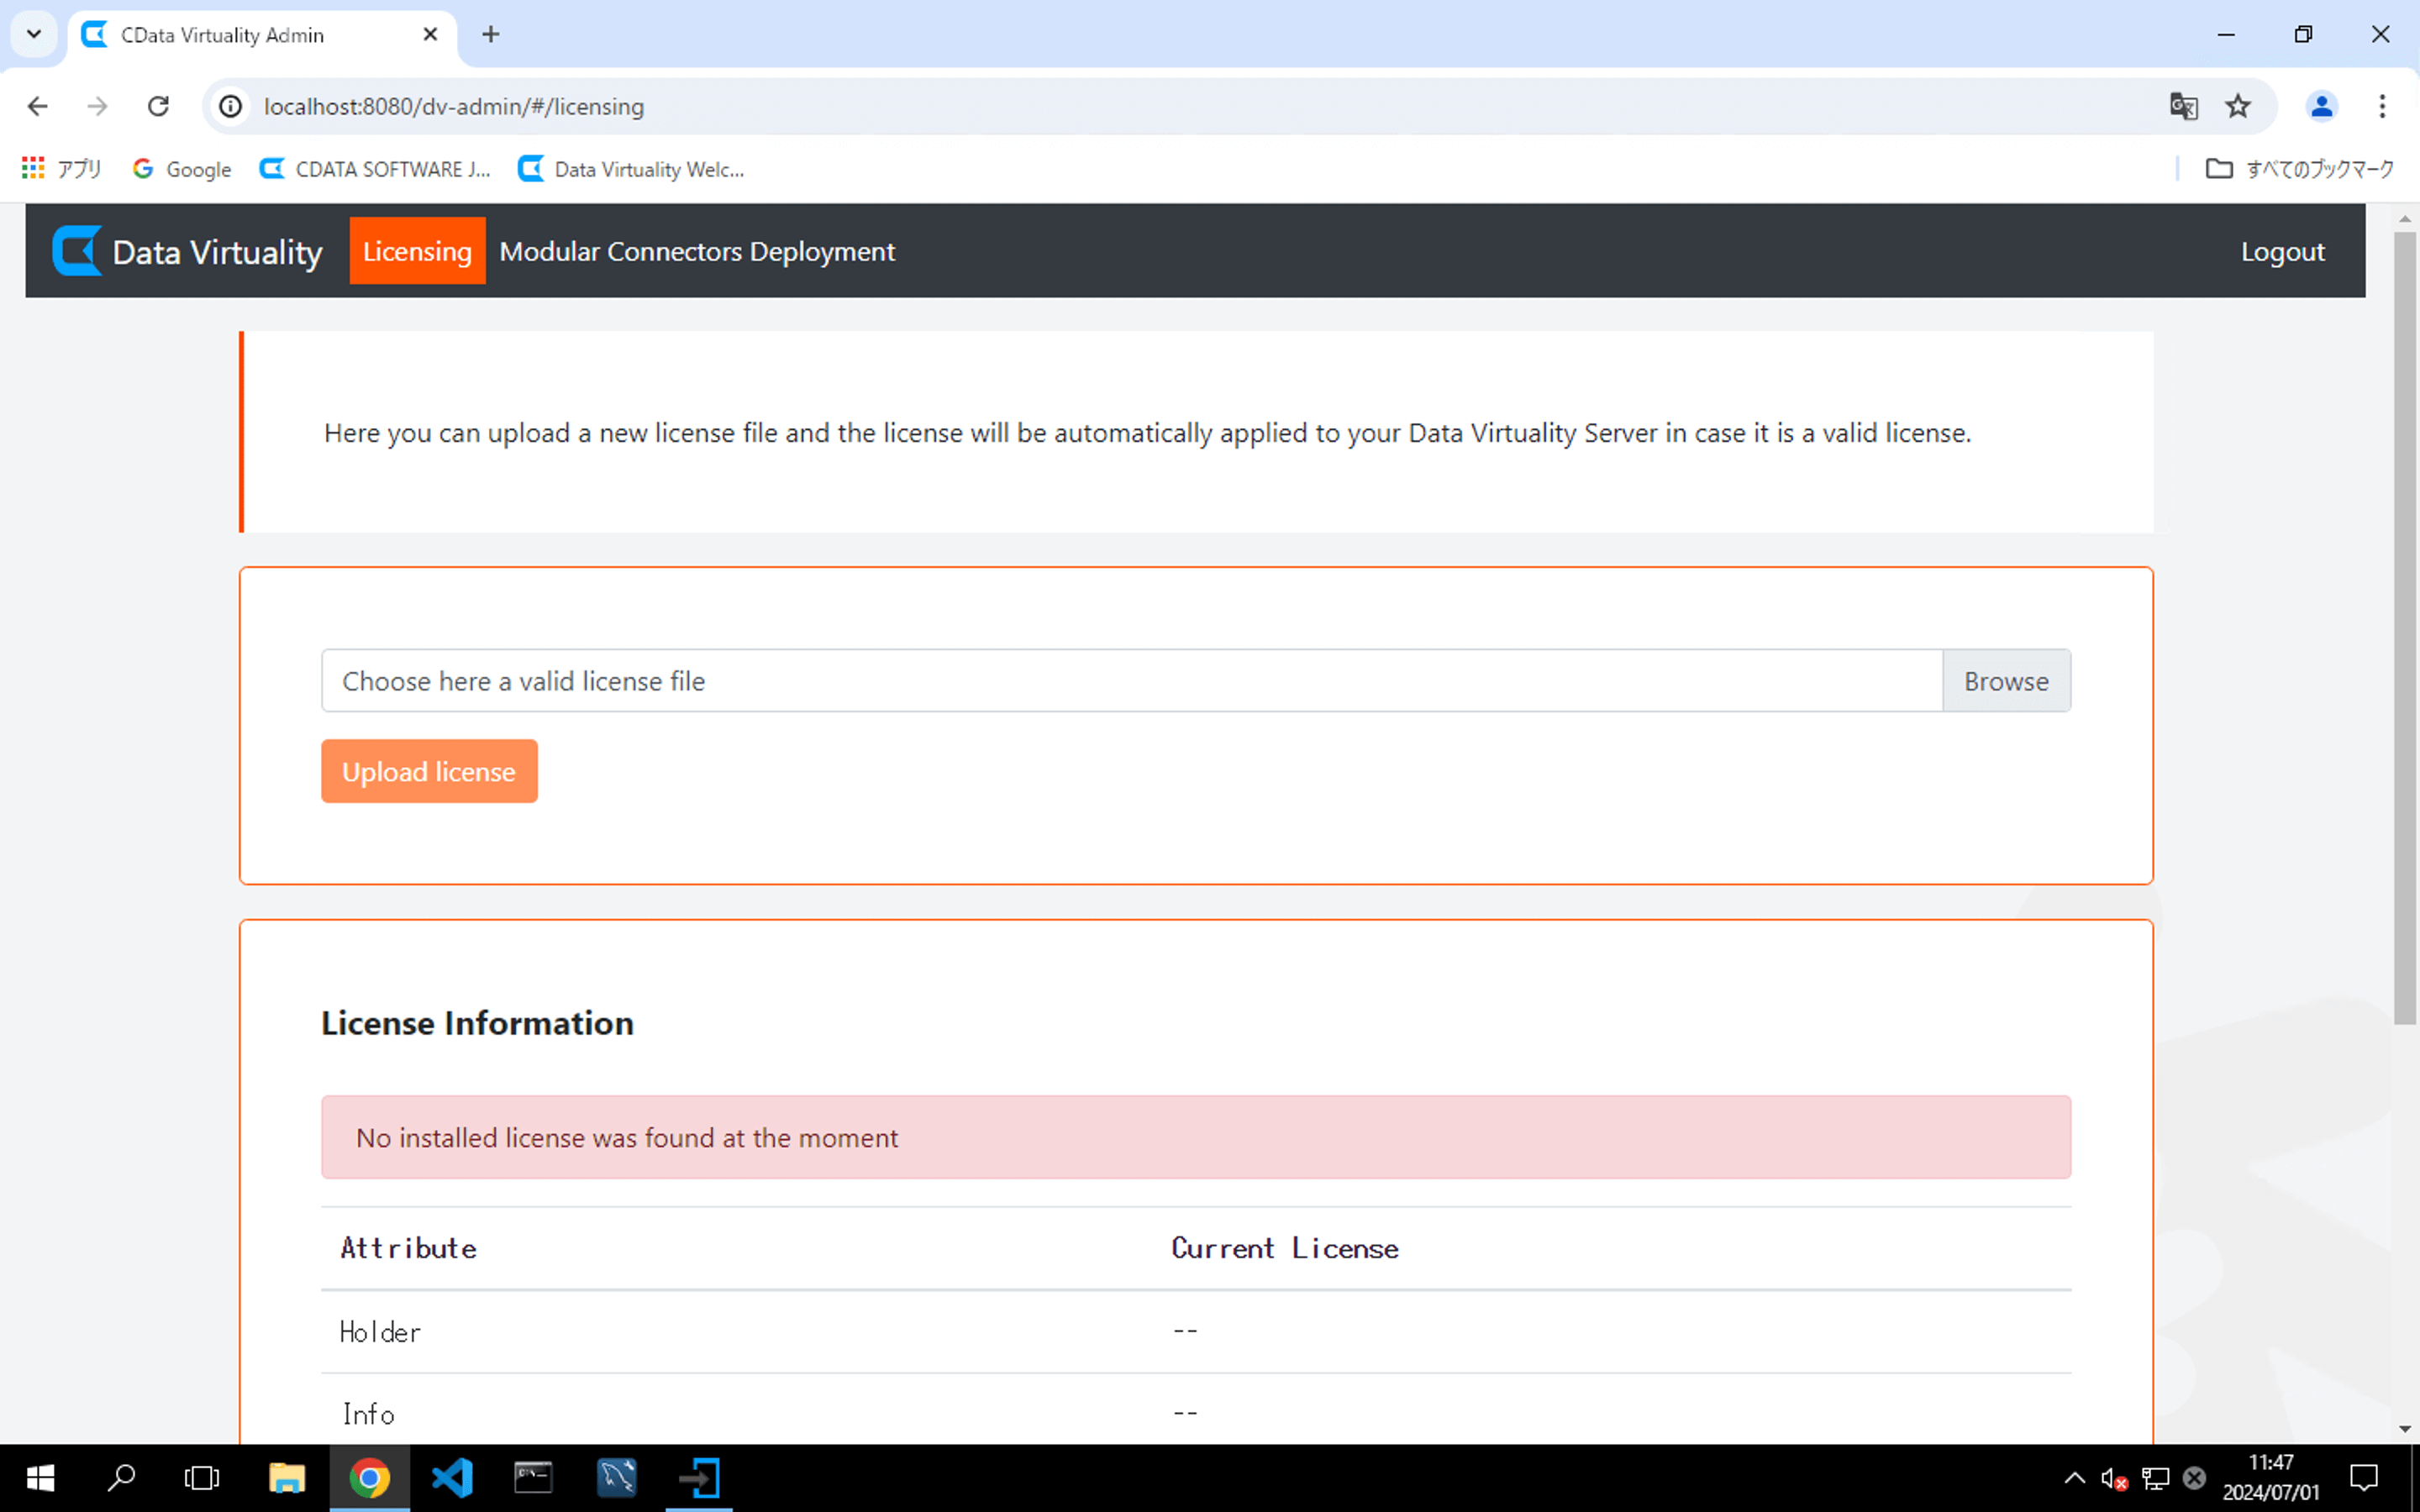Open the Google Translate page icon
The height and width of the screenshot is (1512, 2420).
[x=2183, y=106]
